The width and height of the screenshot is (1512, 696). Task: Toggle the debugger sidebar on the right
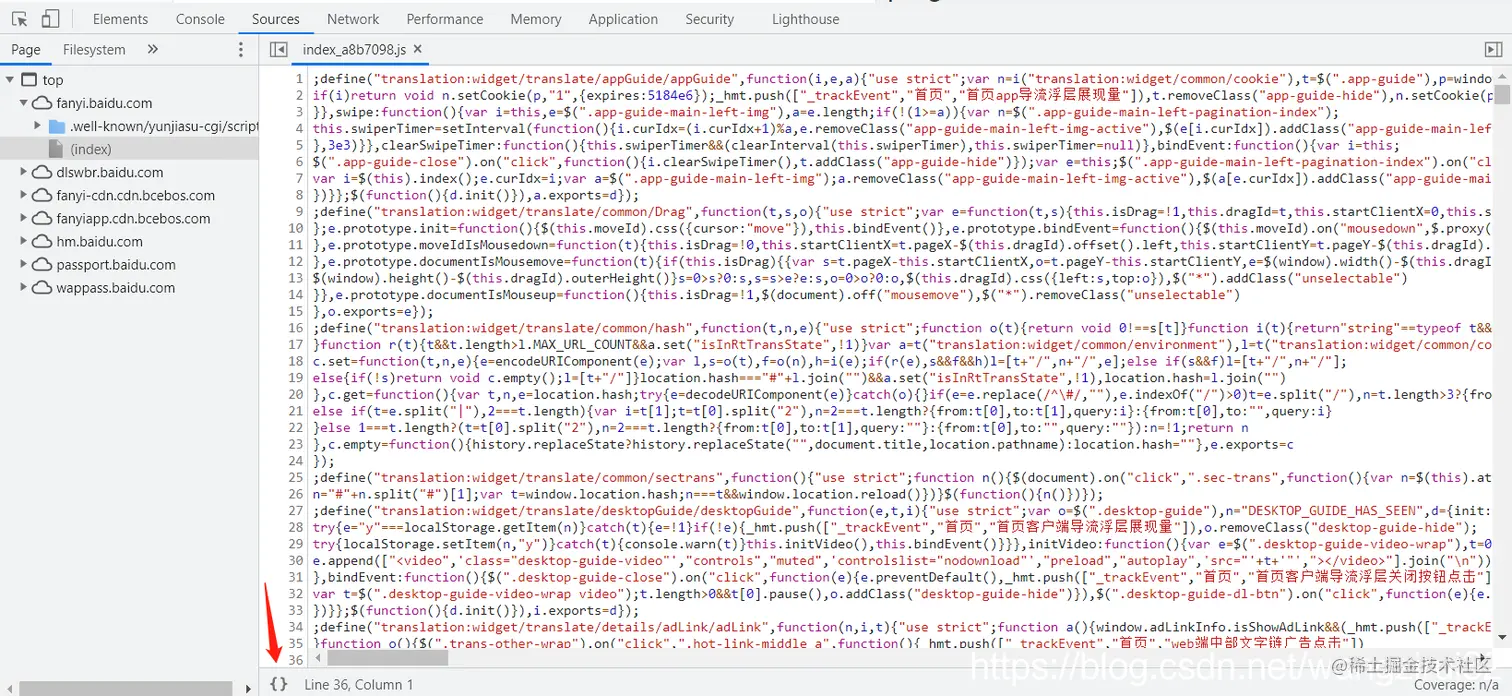(1493, 49)
